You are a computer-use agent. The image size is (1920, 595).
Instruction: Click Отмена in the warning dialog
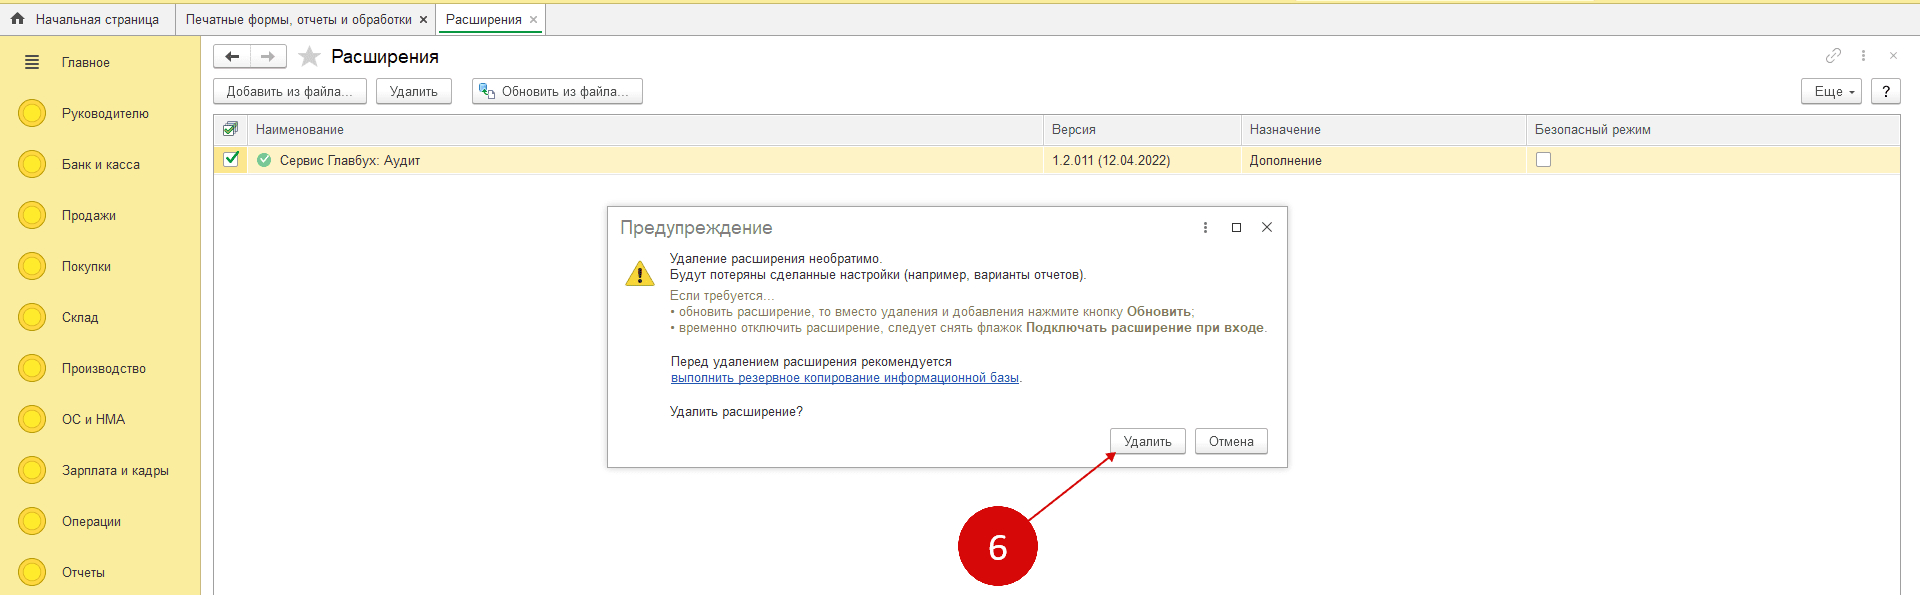click(x=1231, y=441)
